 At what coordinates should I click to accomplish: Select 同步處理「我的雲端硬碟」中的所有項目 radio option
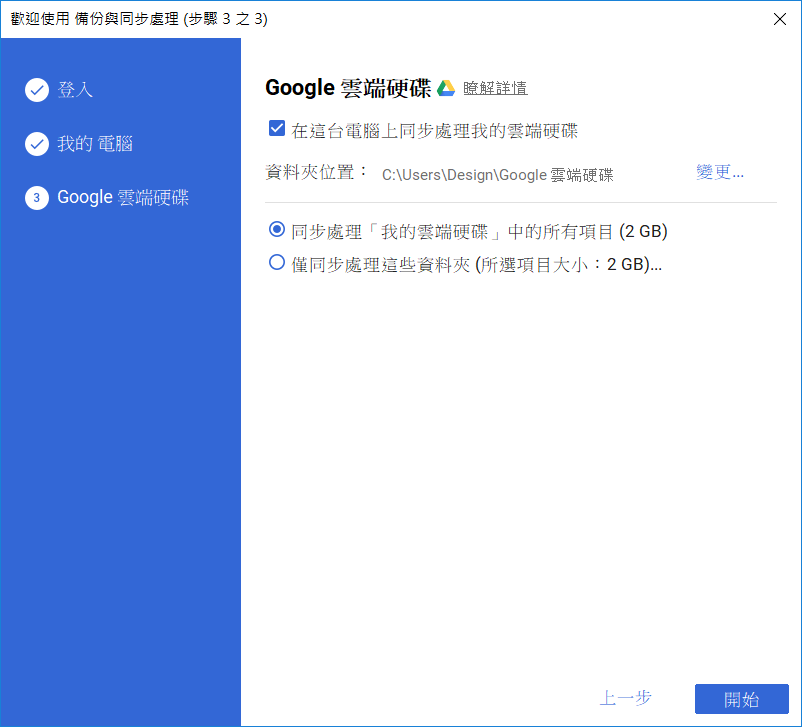coord(277,229)
